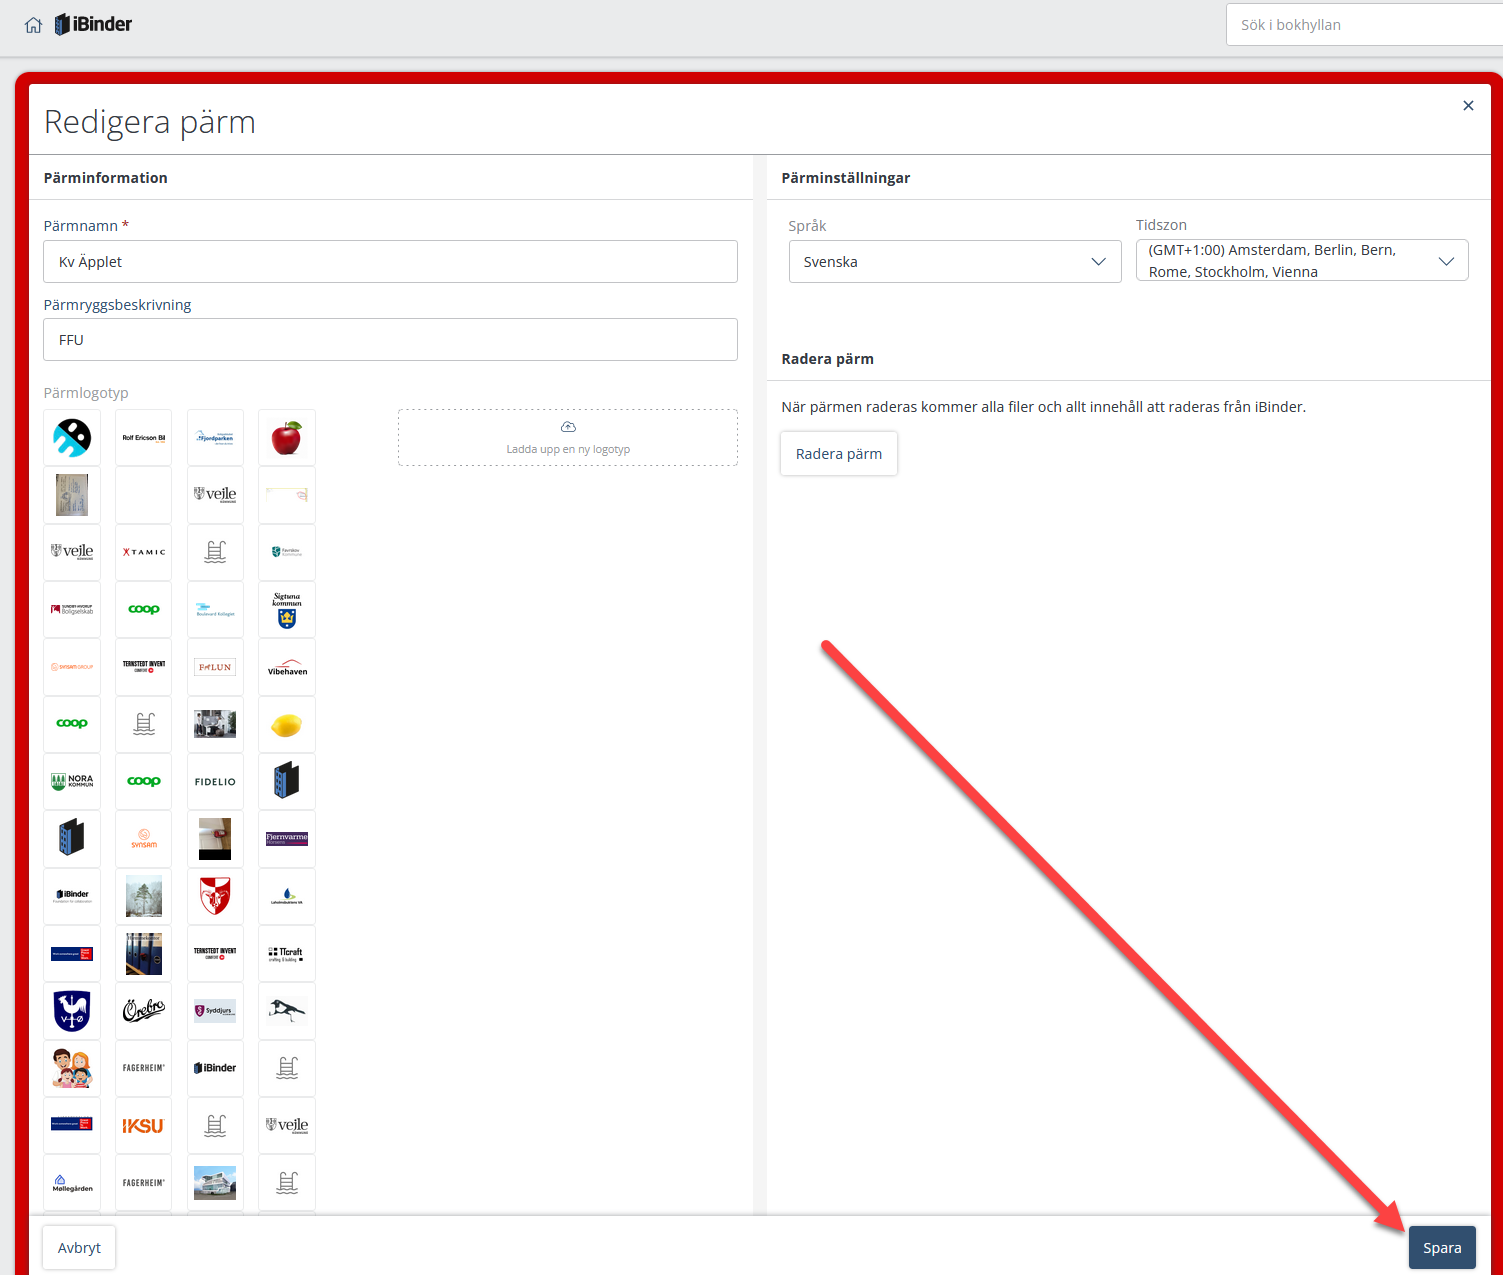
Task: Select the office people photo logotype
Action: 215,724
